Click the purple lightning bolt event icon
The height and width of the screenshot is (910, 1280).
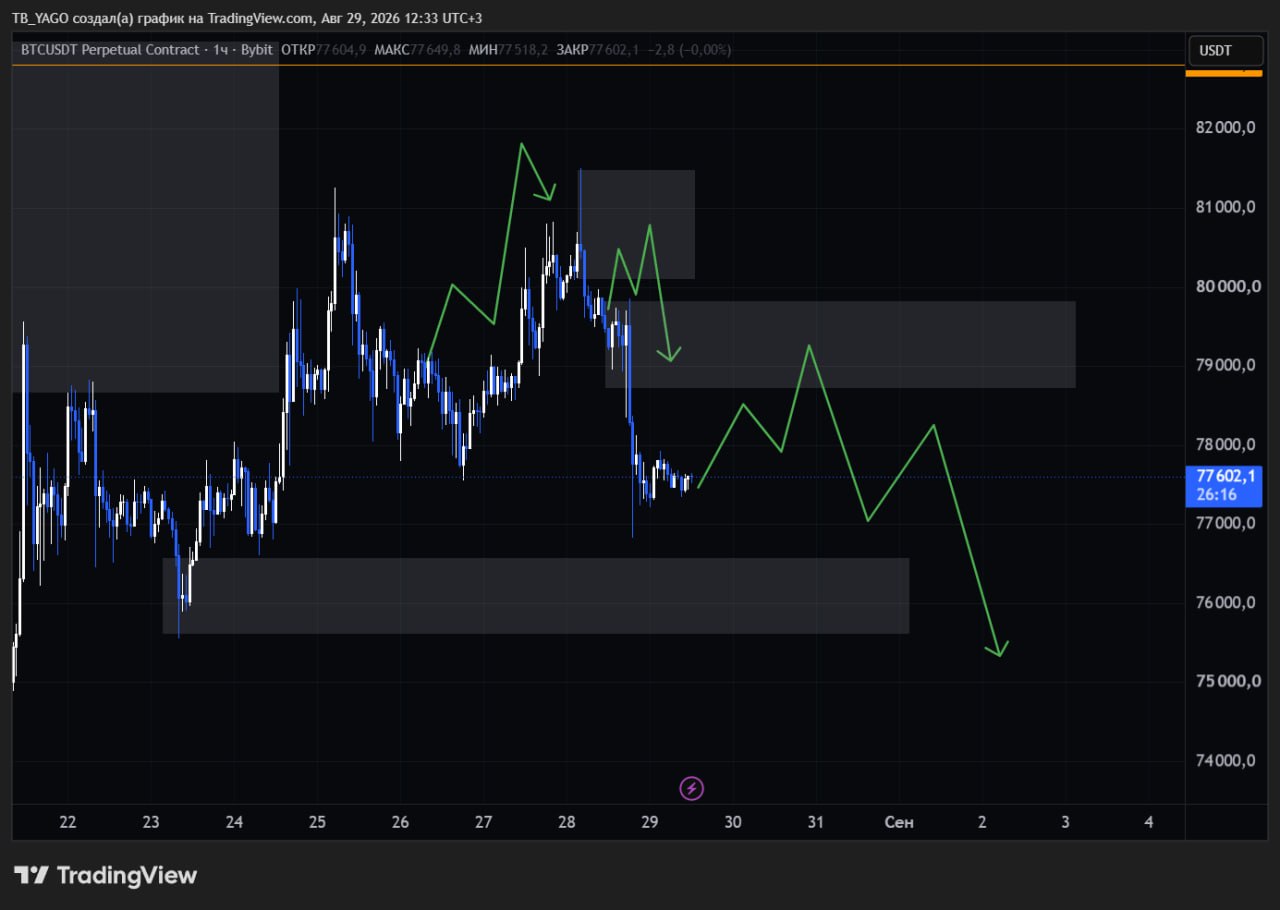[x=692, y=788]
